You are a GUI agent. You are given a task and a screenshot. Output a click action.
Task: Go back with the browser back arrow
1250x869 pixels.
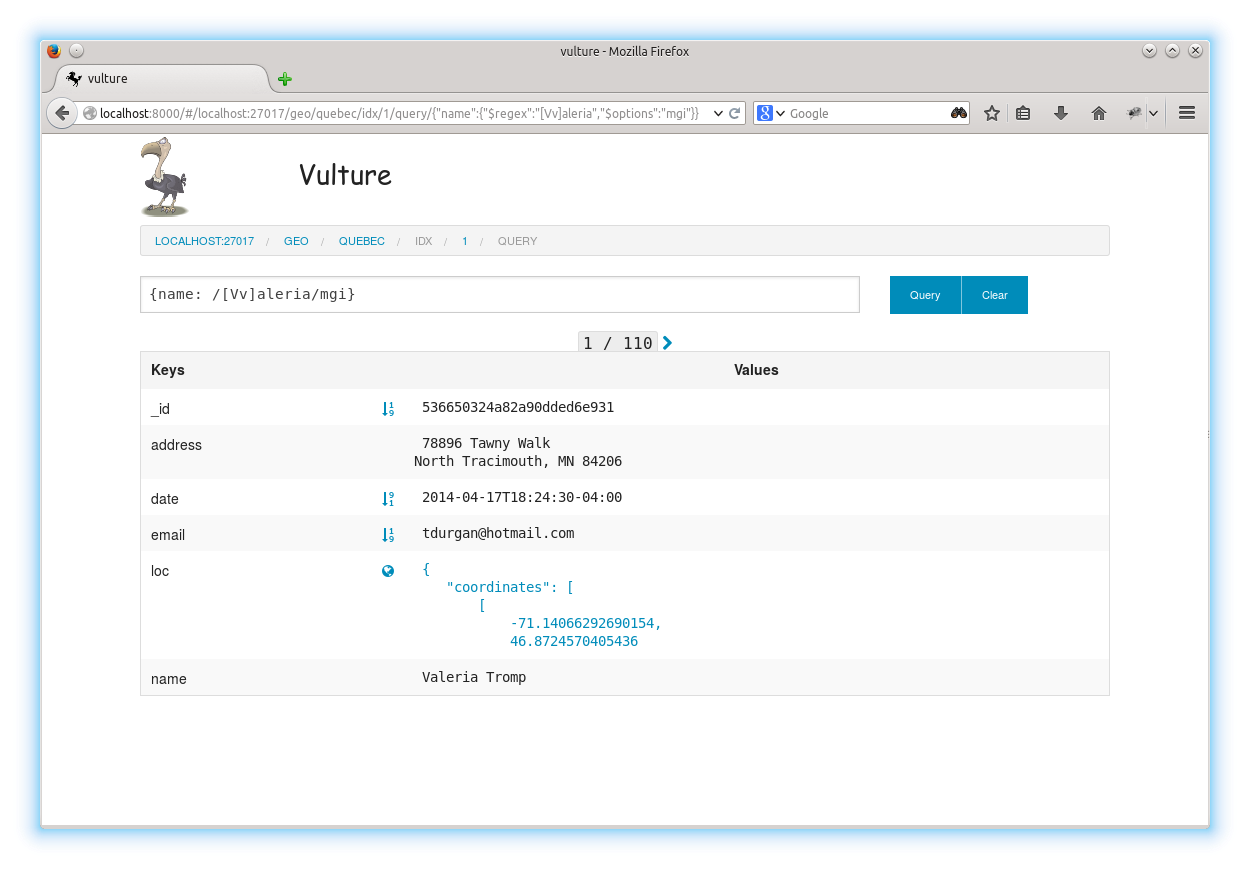coord(62,113)
